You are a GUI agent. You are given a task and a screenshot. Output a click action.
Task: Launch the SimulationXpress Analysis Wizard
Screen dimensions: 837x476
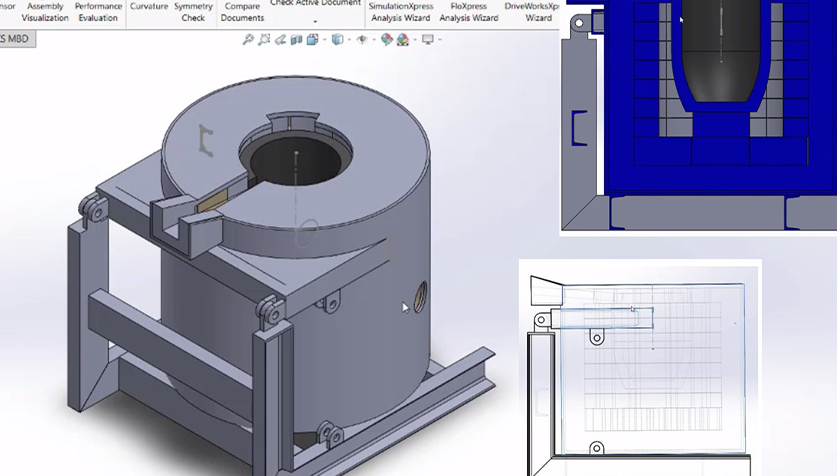[x=400, y=12]
